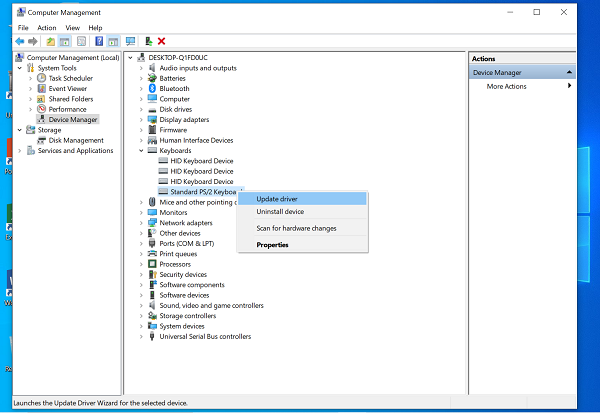
Task: Expand the Display adapters category
Action: [x=142, y=120]
